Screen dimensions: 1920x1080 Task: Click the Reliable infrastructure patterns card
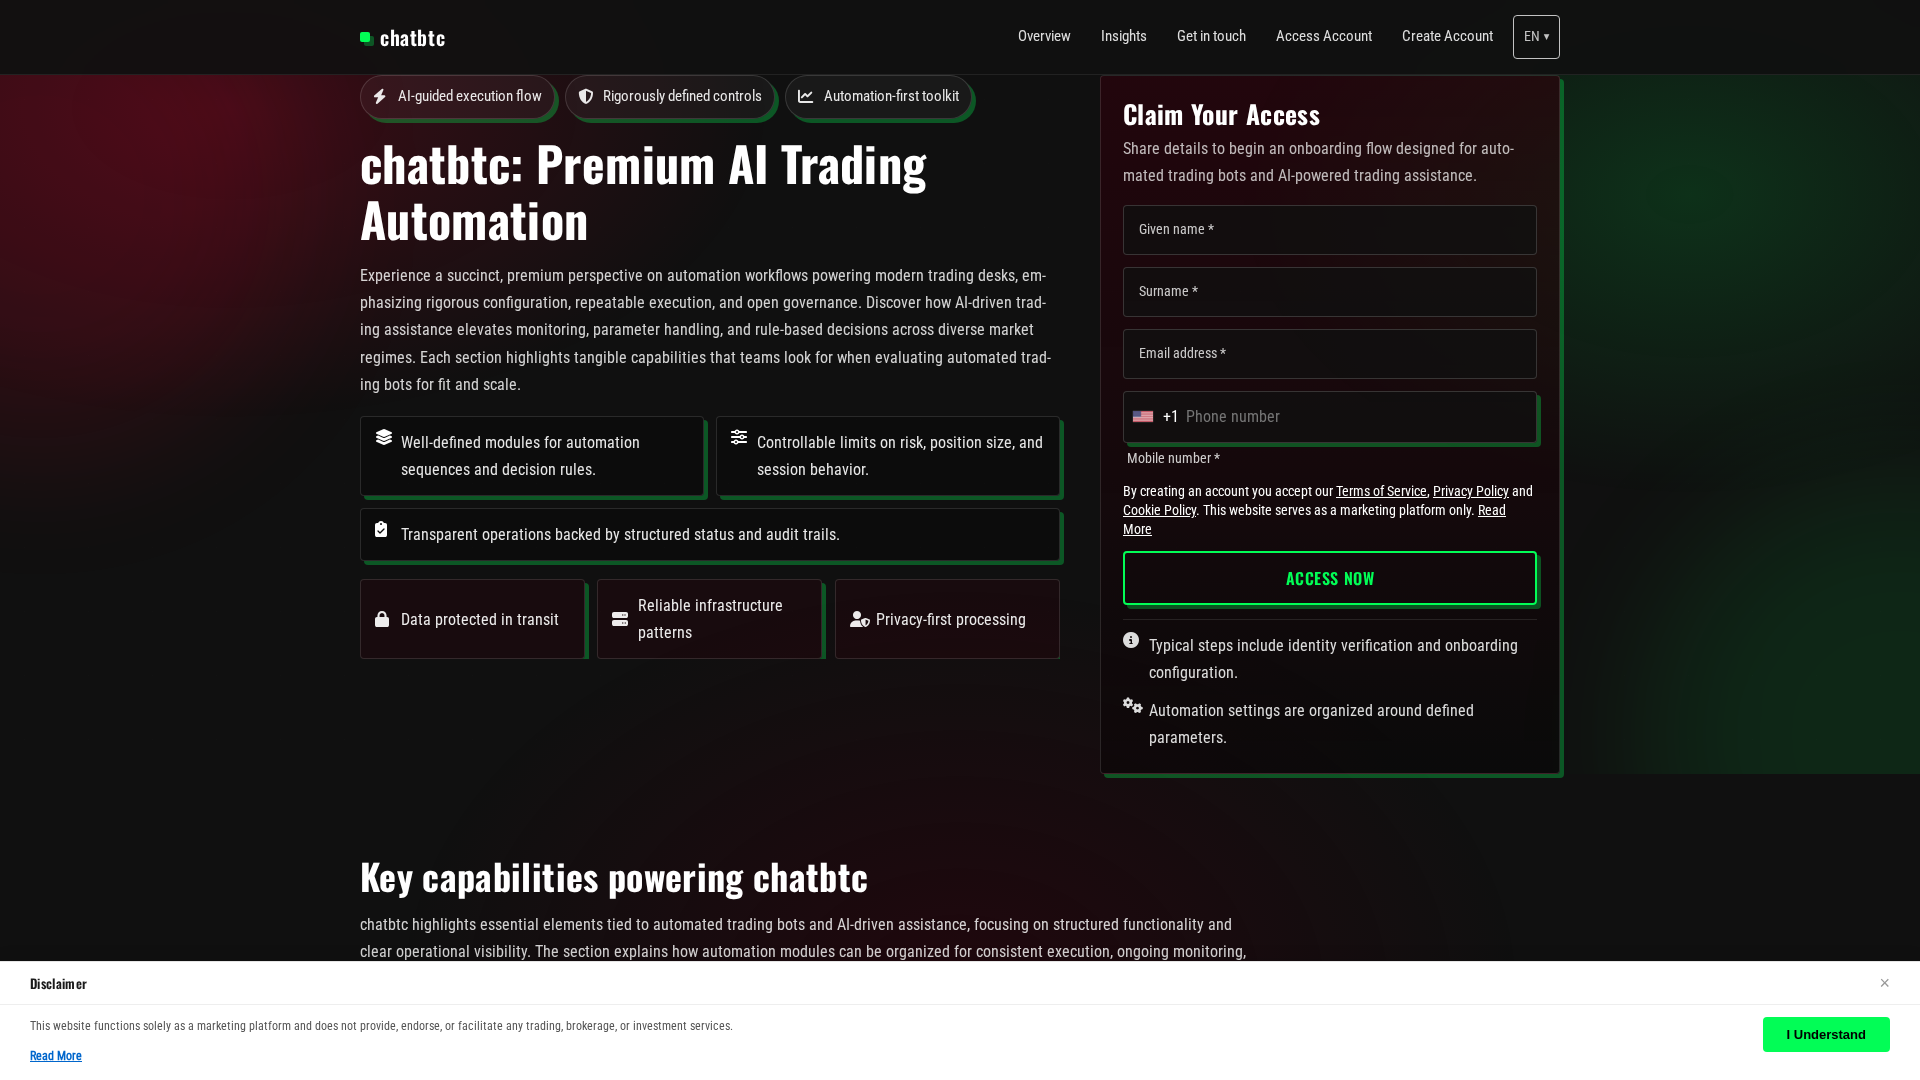[x=710, y=619]
